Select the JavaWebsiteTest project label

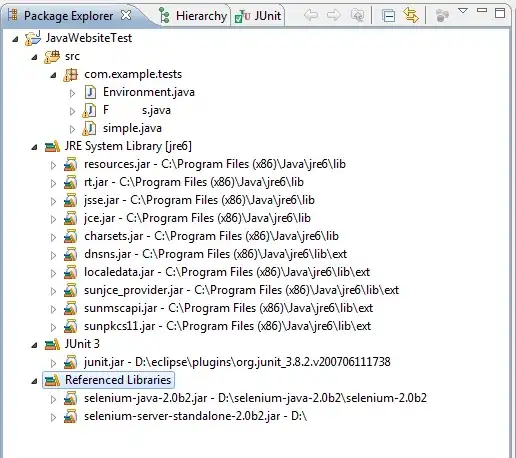point(89,38)
